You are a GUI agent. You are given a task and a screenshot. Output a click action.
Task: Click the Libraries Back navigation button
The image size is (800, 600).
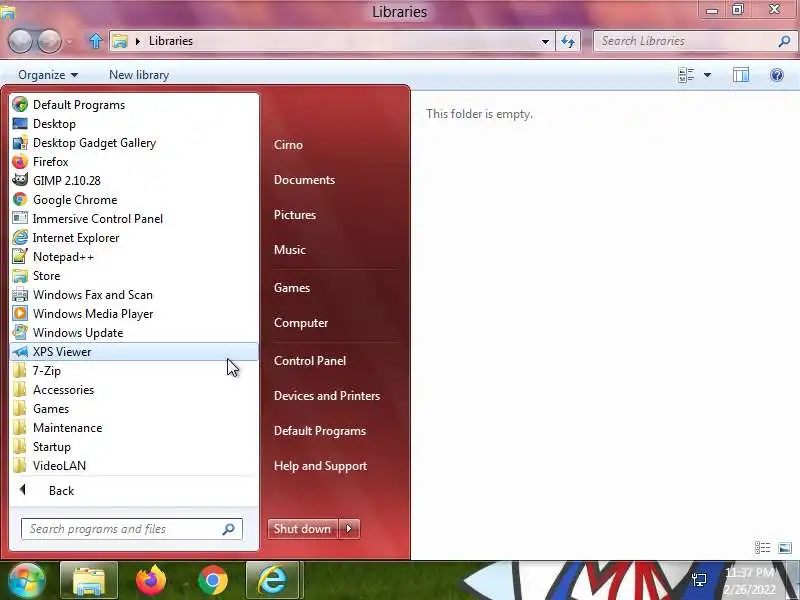click(x=20, y=41)
